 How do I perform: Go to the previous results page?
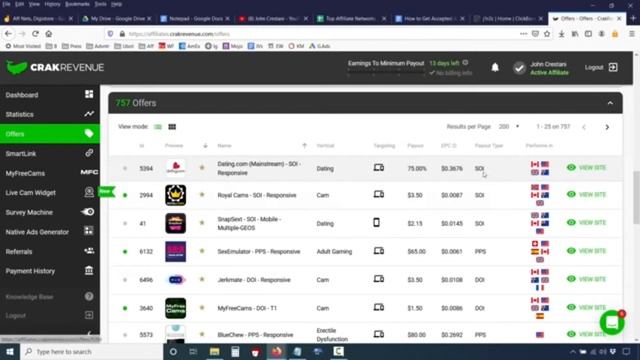click(584, 127)
